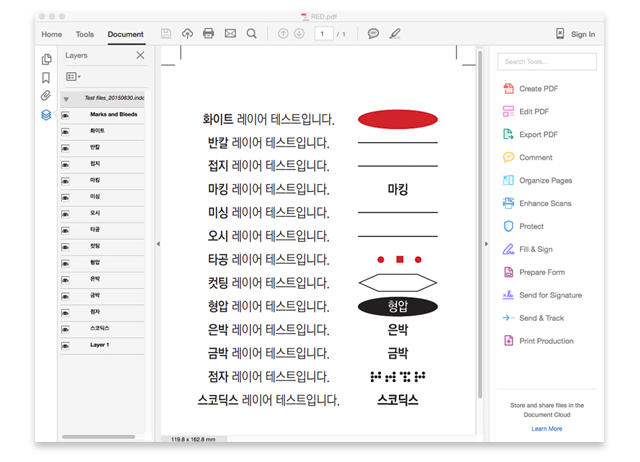
Task: Select the 컷팅 layer name
Action: point(95,246)
